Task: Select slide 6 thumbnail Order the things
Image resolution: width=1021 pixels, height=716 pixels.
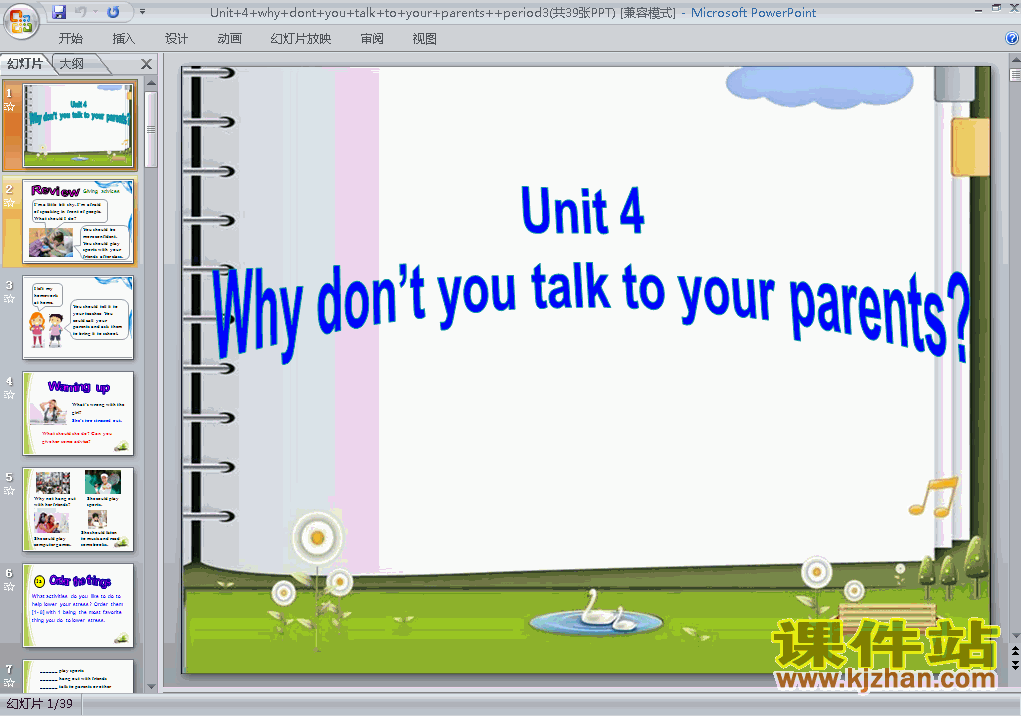Action: click(x=78, y=605)
